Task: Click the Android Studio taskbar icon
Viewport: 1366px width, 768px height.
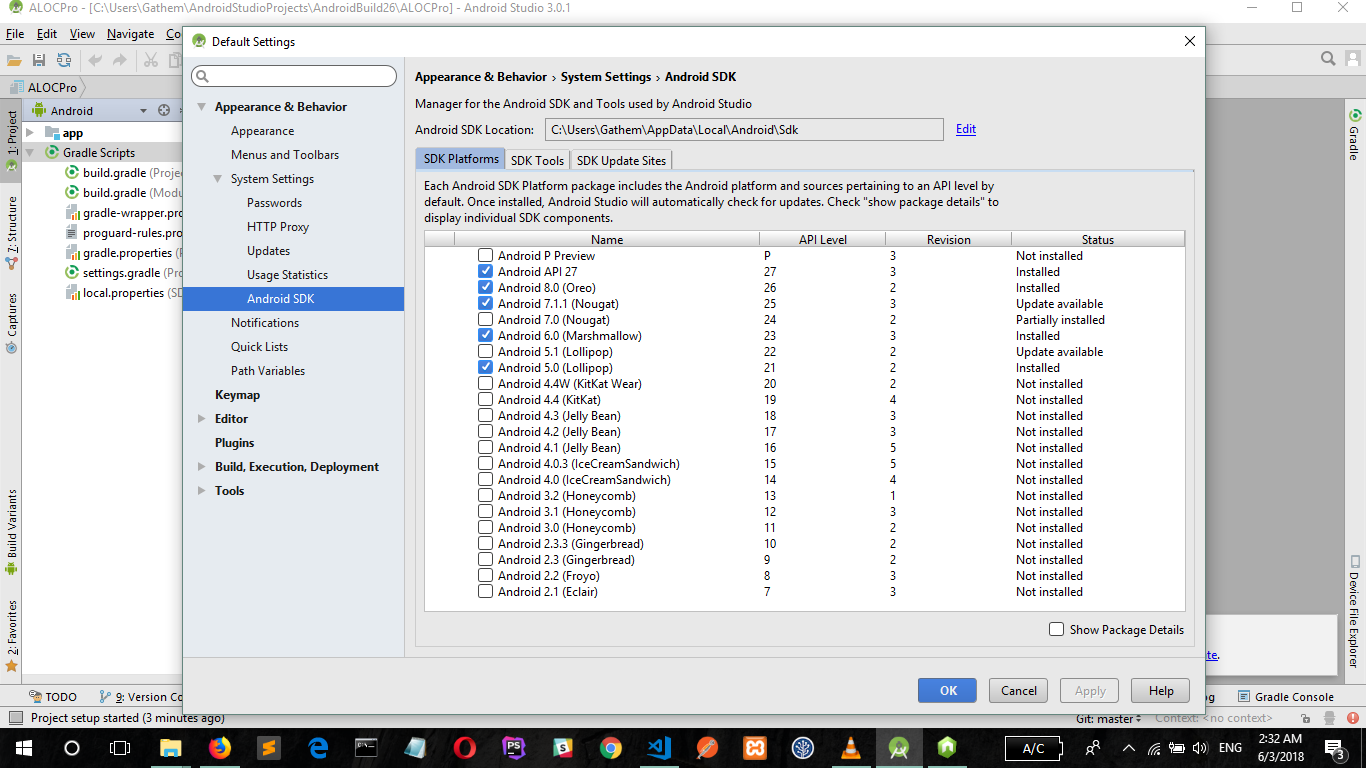Action: [898, 747]
